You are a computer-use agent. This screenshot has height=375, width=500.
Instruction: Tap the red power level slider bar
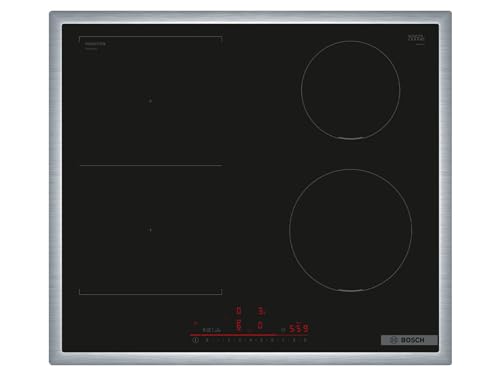point(248,335)
